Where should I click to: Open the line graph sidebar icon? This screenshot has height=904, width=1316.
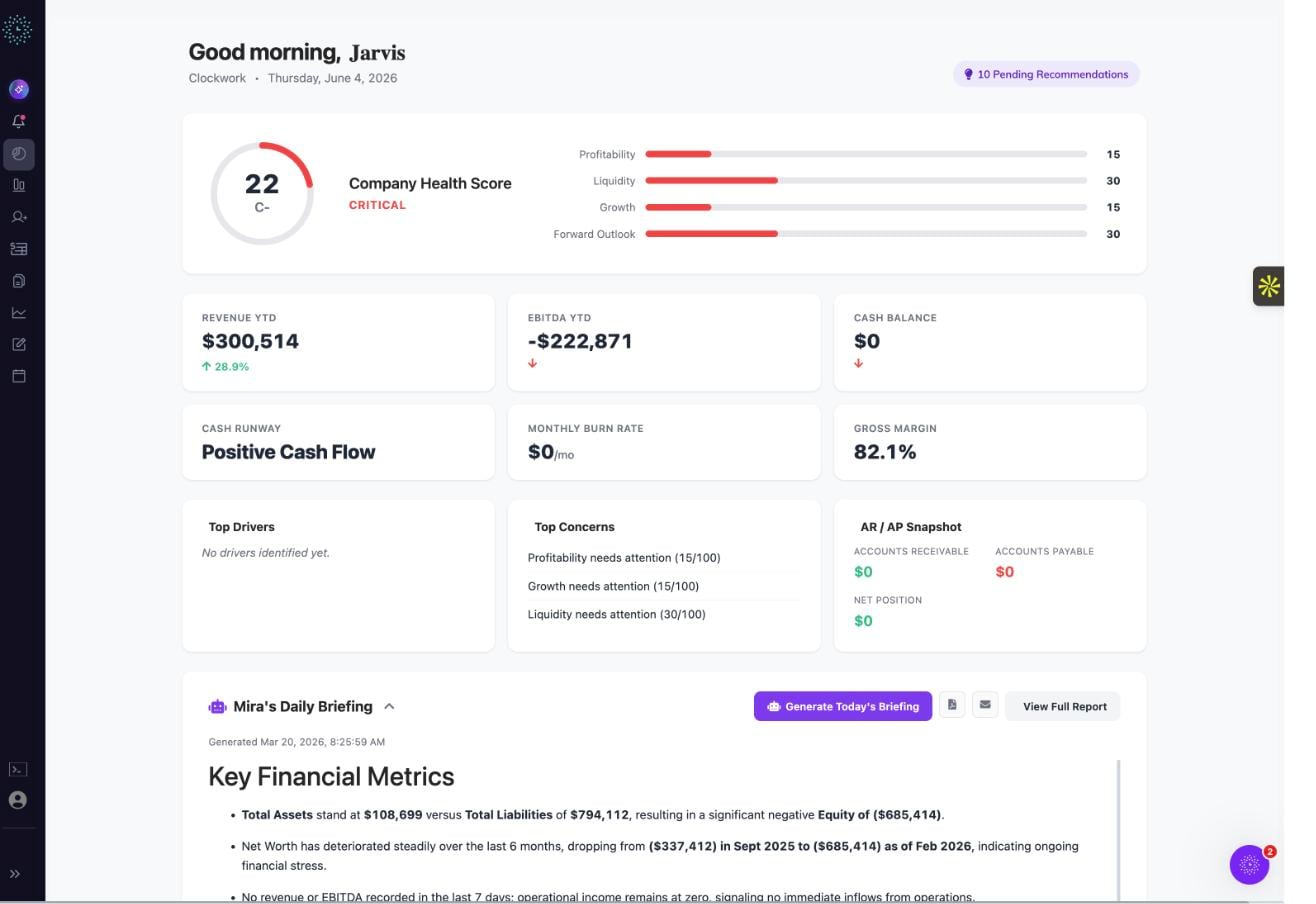18,313
